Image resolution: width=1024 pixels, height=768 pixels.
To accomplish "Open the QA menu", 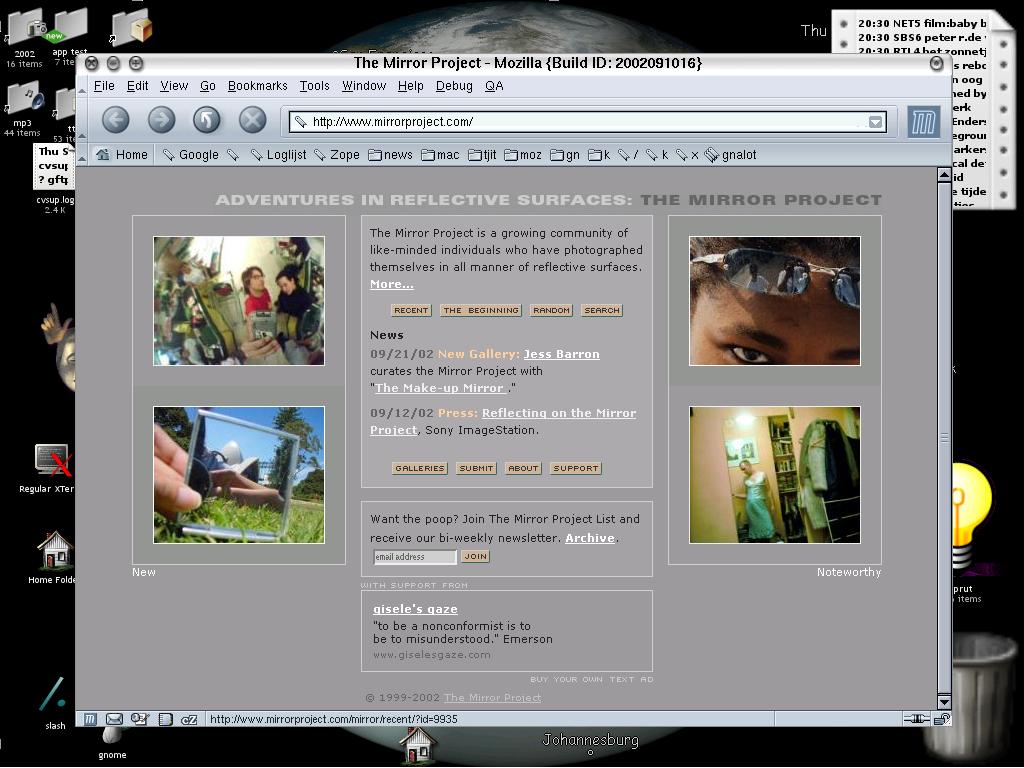I will pyautogui.click(x=494, y=86).
